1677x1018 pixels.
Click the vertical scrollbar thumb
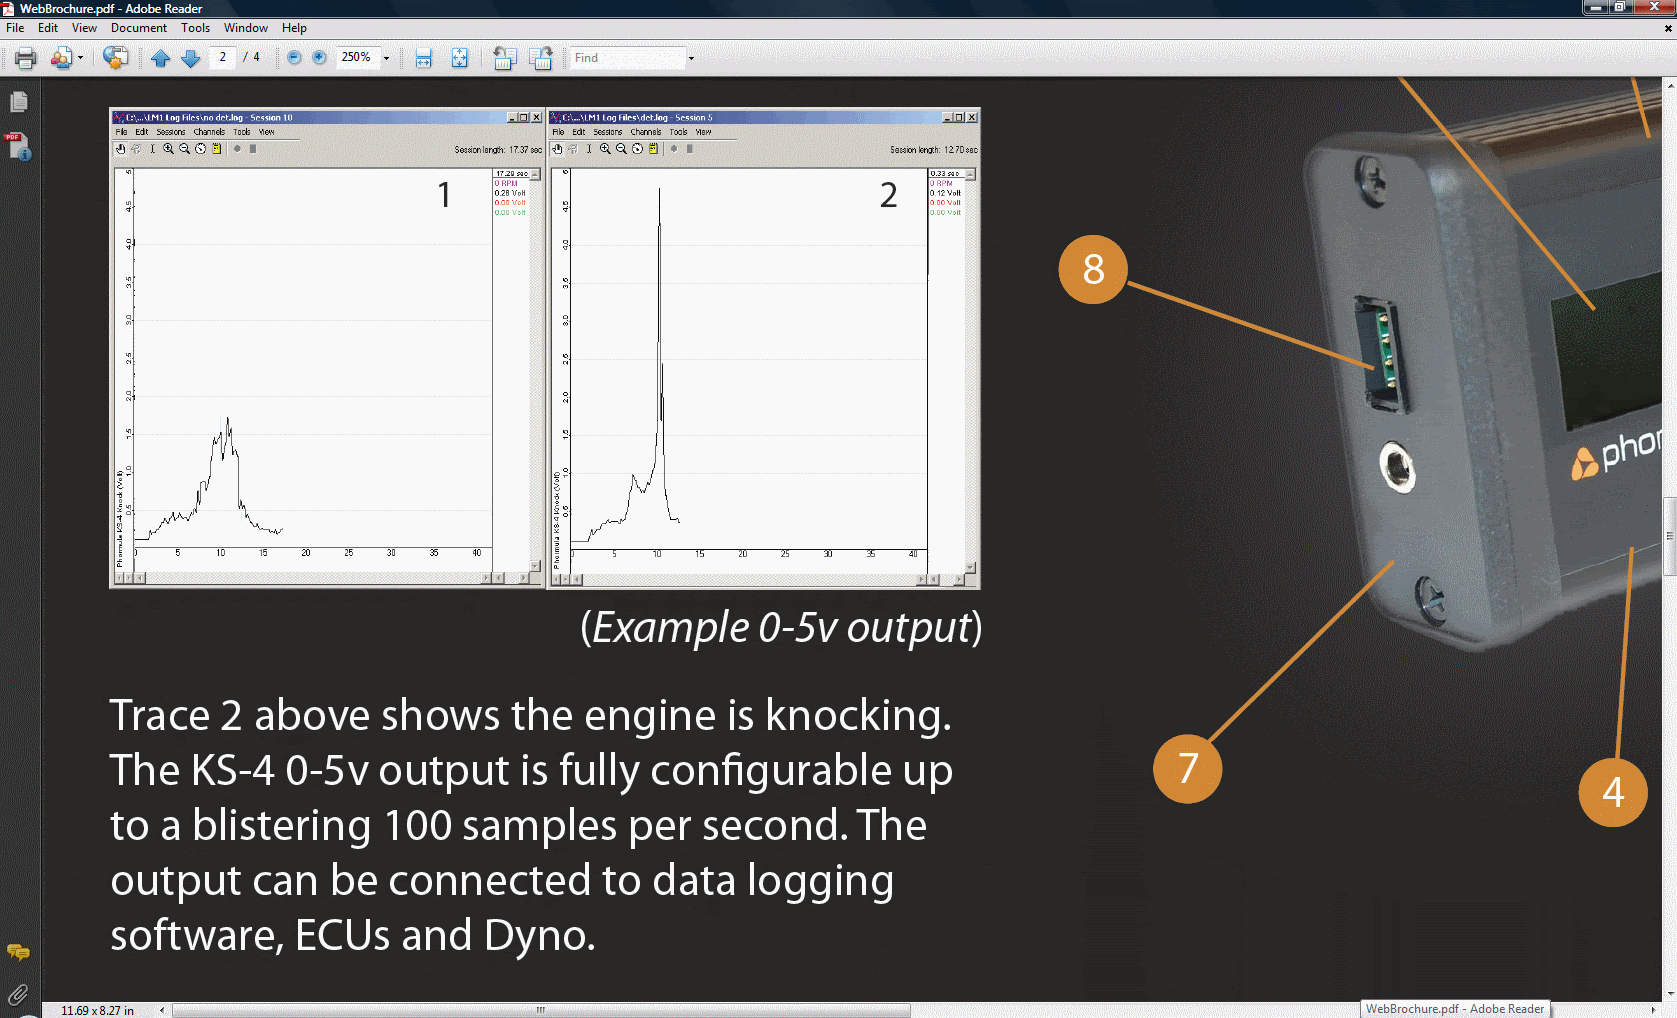[x=1669, y=536]
